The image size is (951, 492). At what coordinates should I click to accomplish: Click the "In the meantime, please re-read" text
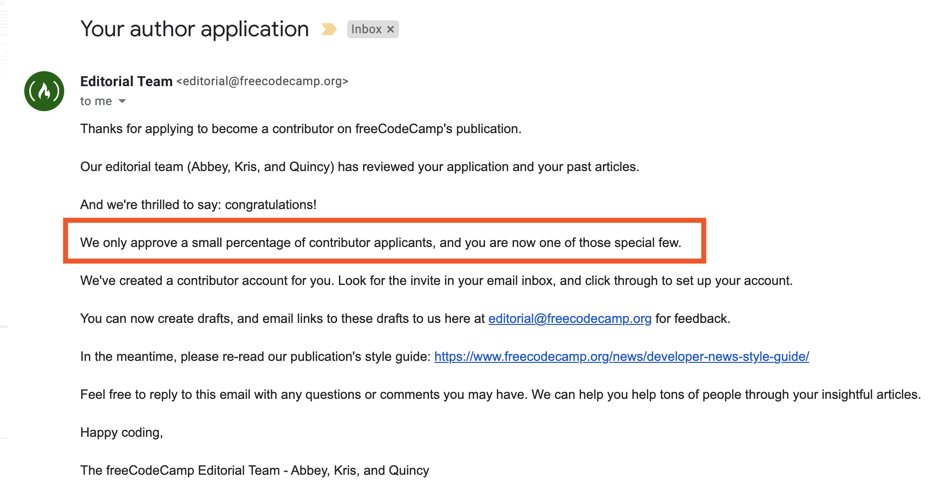coord(255,357)
